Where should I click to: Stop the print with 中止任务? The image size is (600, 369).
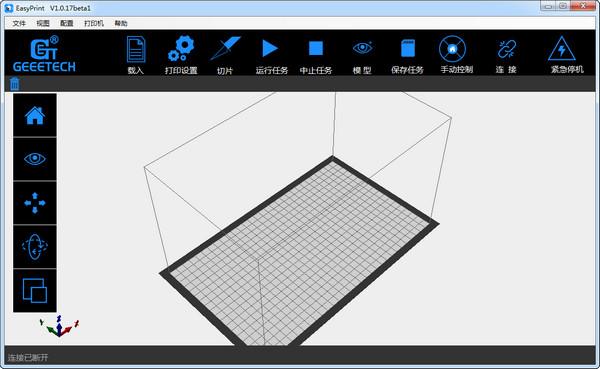[x=316, y=49]
